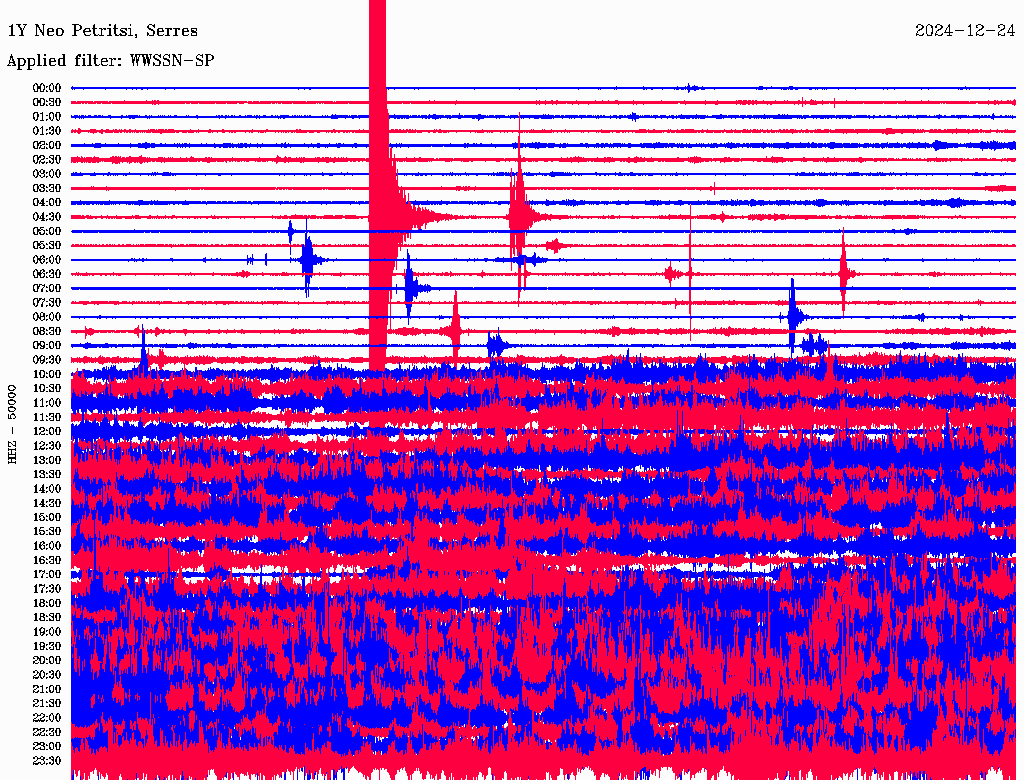Select the 18:00 time label
Screen dimensions: 1024x780
coord(47,604)
